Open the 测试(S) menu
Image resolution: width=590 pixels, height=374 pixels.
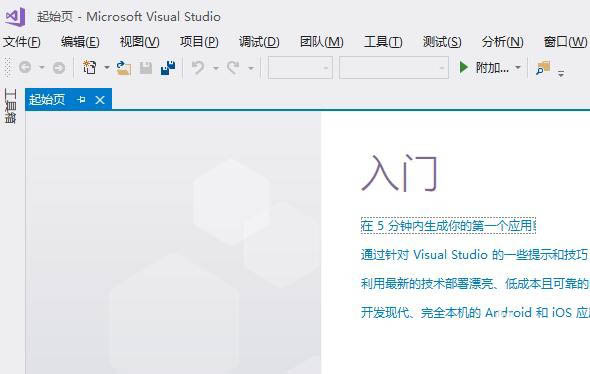[x=442, y=41]
